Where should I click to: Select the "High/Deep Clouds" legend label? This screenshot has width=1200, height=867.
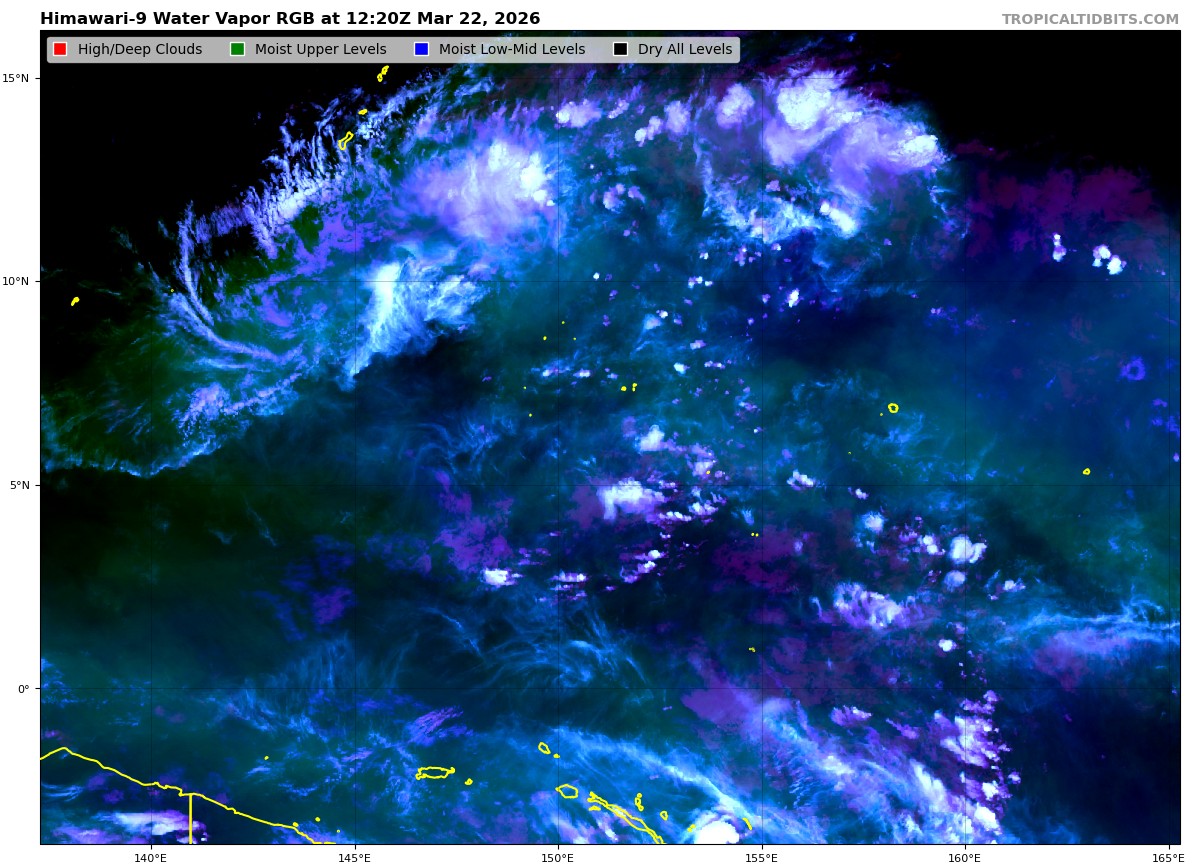click(139, 50)
